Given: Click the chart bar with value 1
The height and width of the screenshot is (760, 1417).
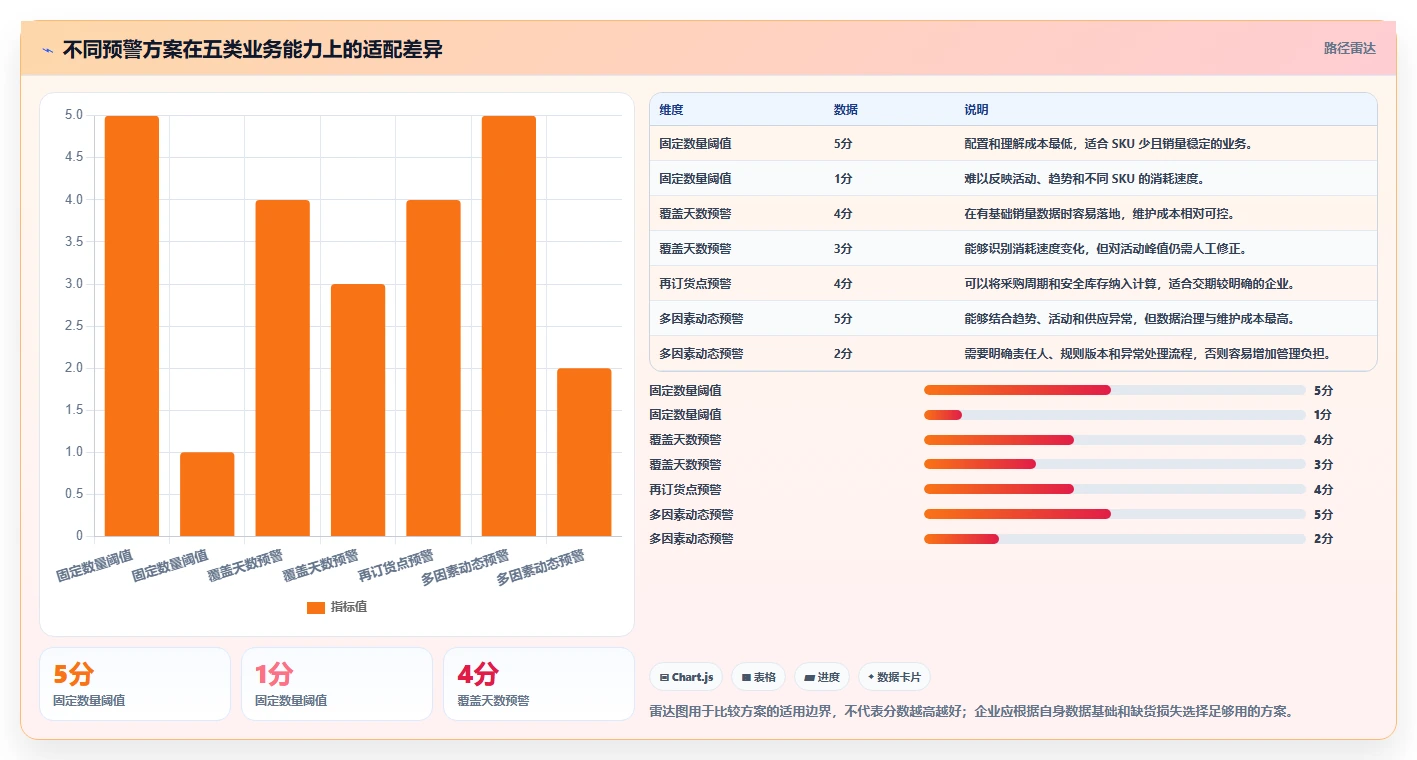Looking at the screenshot, I should (207, 494).
